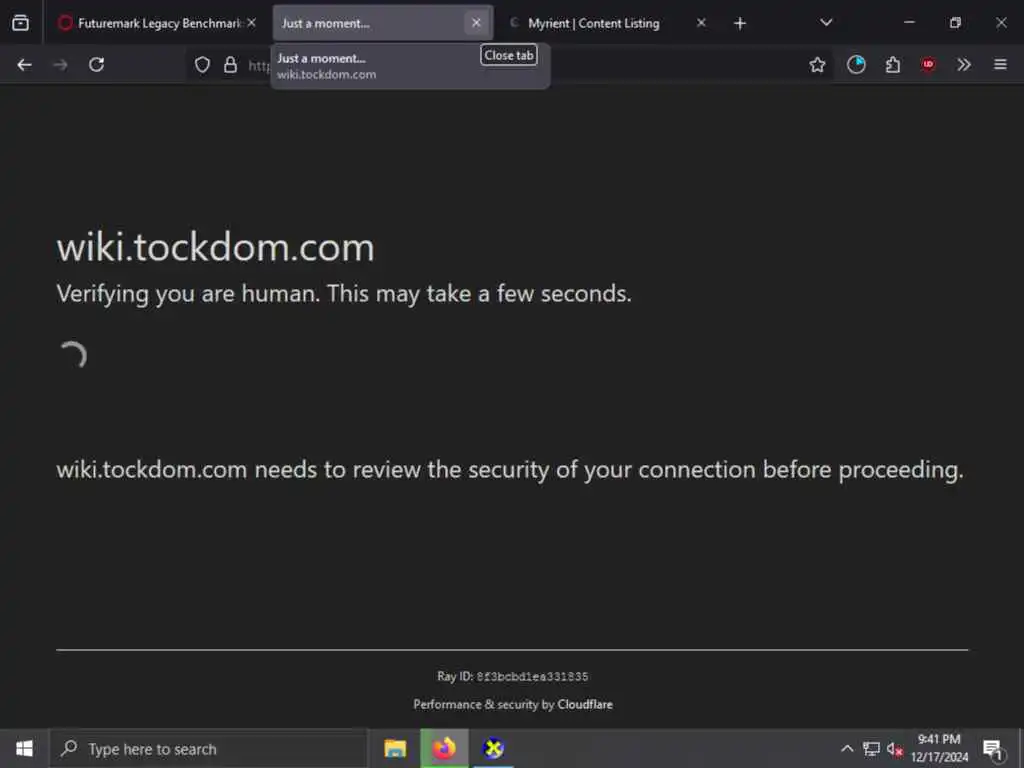
Task: Click the Ray ID value text
Action: tap(532, 677)
